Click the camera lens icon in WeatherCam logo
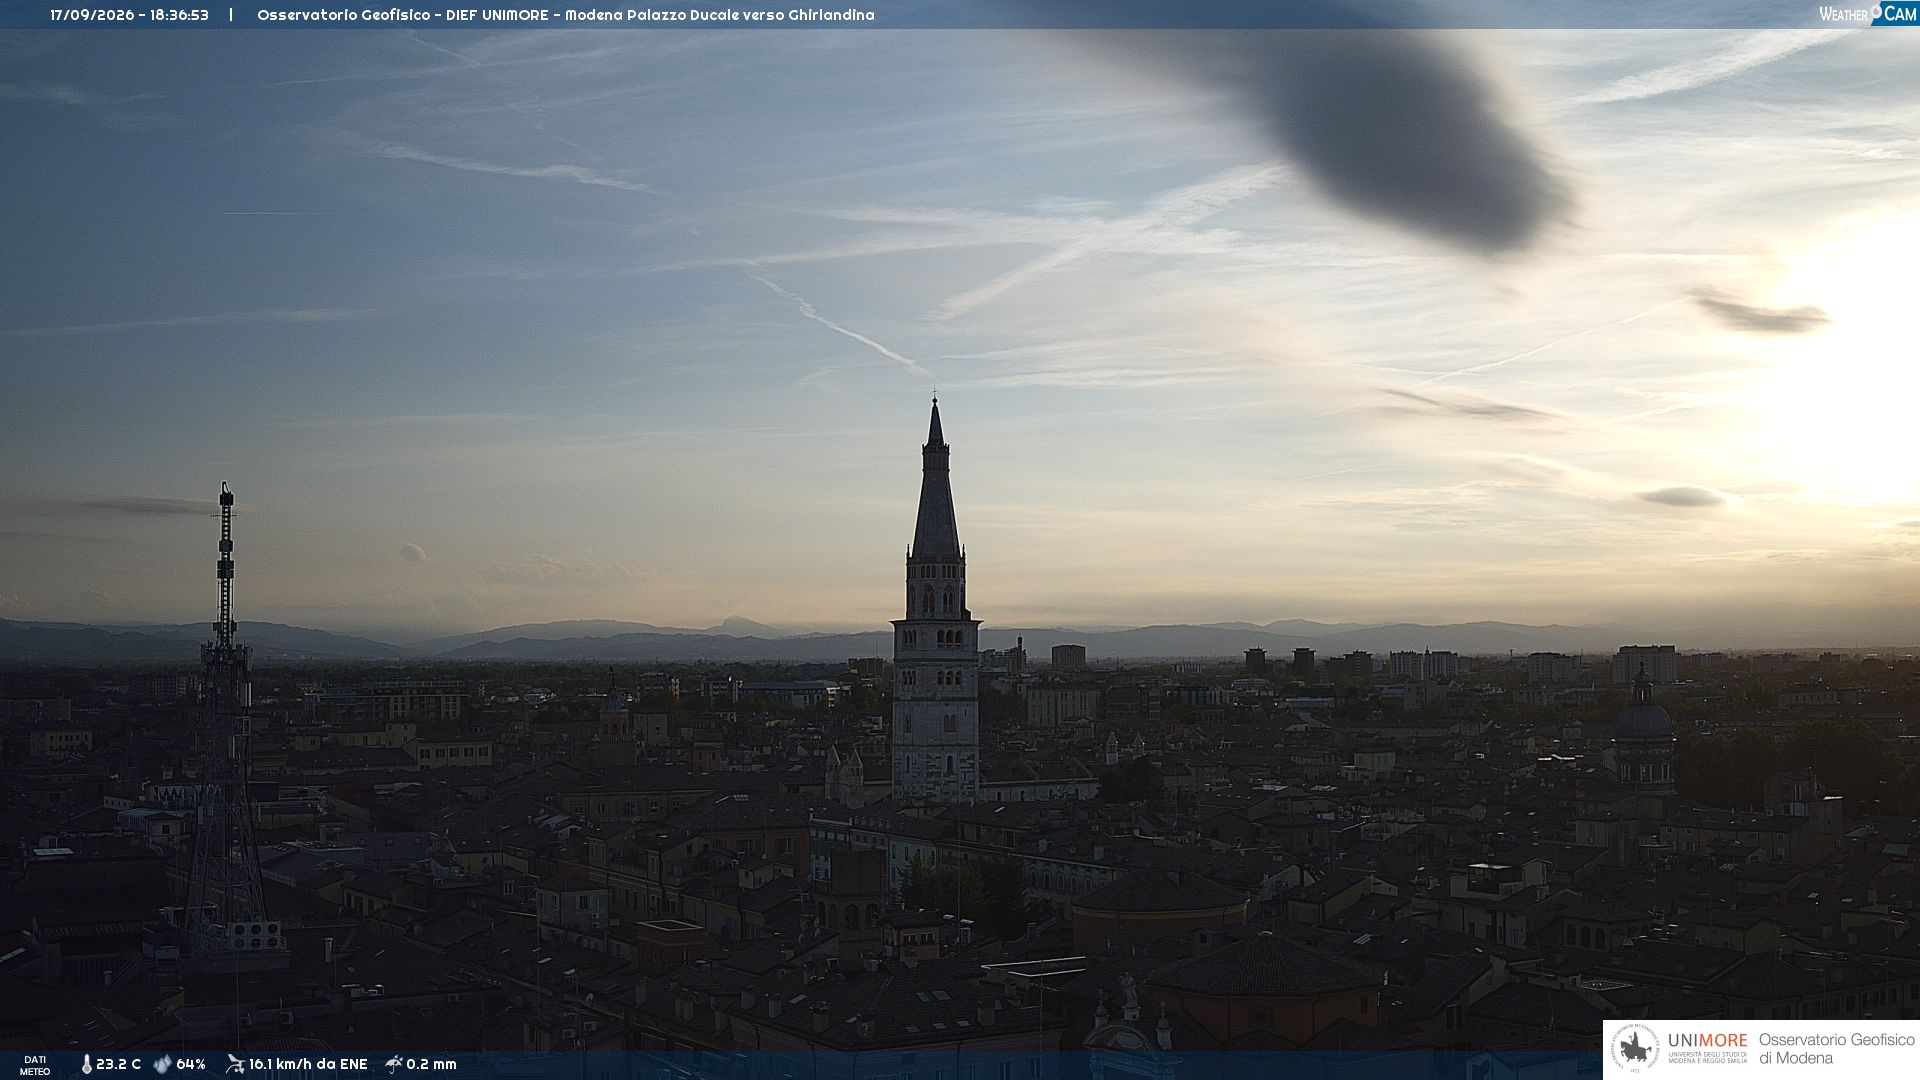The width and height of the screenshot is (1920, 1080). [x=1876, y=11]
